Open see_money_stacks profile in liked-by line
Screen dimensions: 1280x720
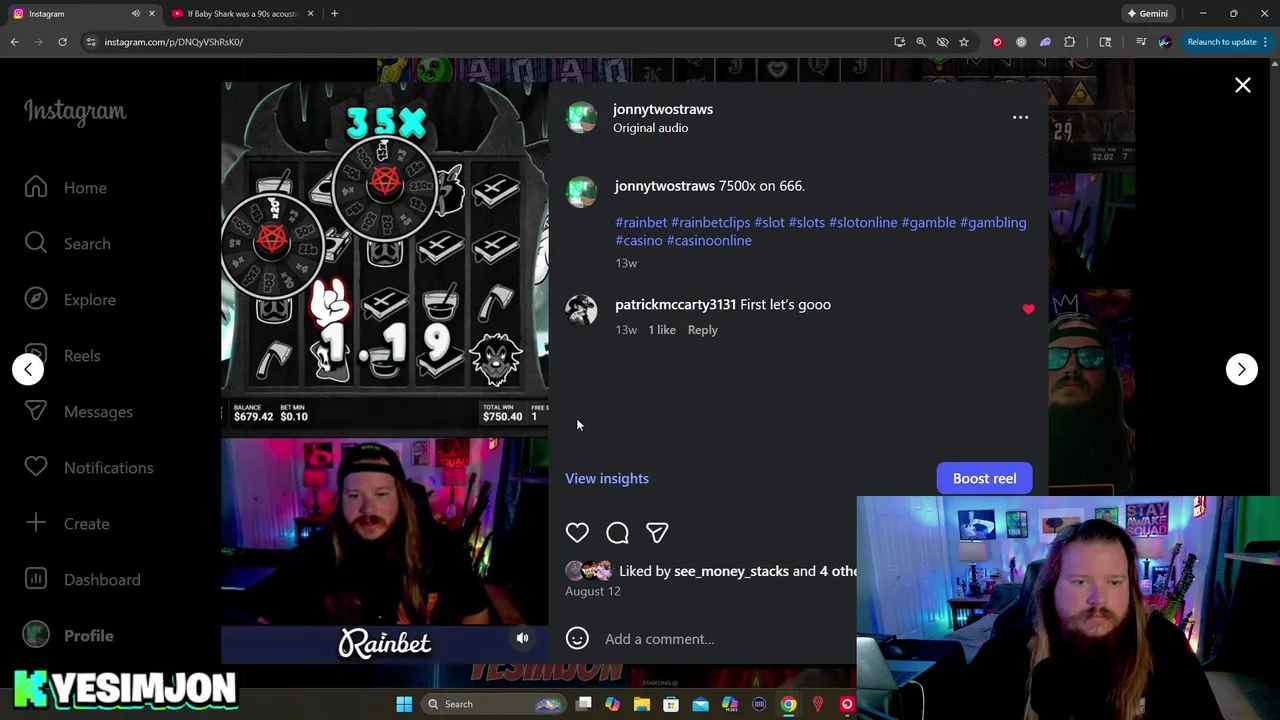pyautogui.click(x=731, y=571)
